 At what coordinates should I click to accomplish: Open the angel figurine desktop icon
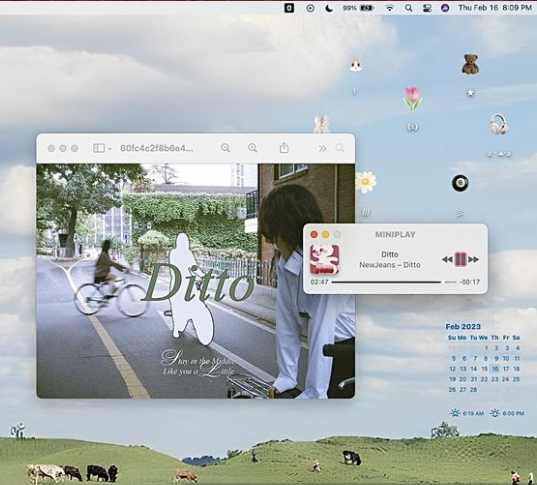point(322,123)
